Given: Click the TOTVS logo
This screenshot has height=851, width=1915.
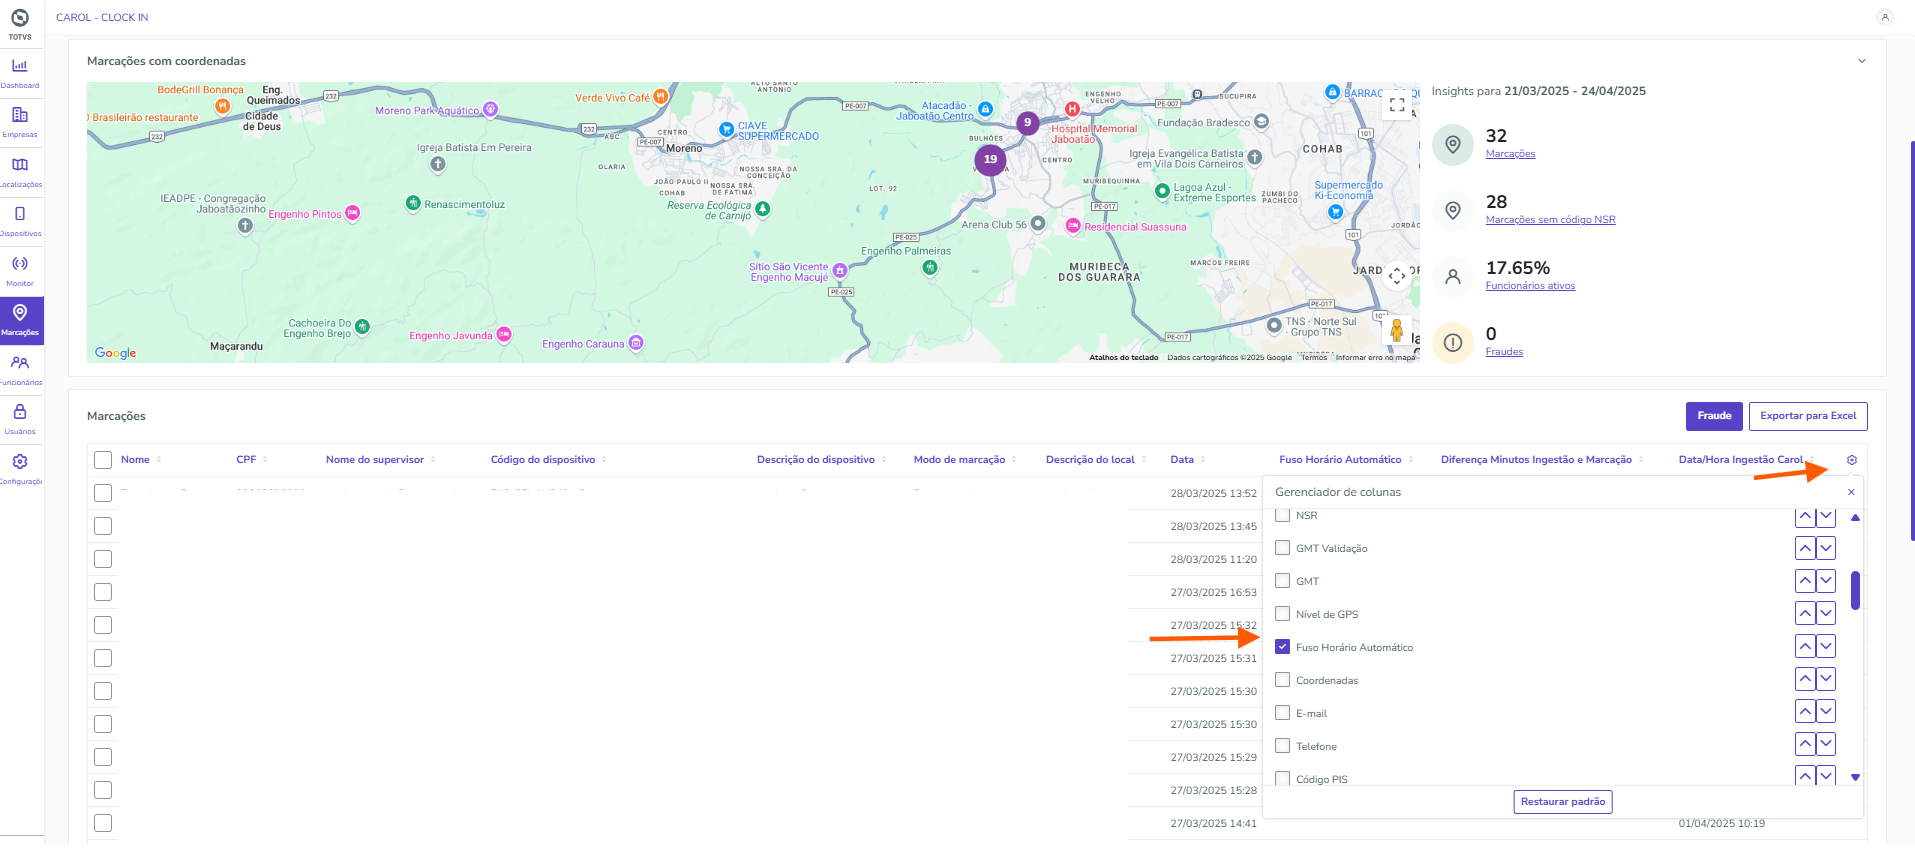Looking at the screenshot, I should click(x=20, y=24).
